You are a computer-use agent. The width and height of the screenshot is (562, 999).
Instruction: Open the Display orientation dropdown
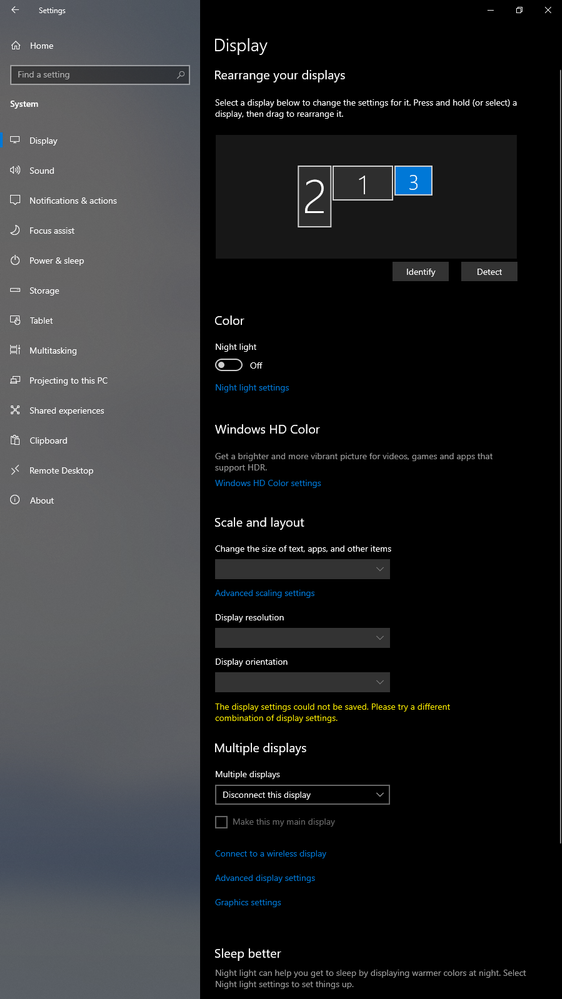tap(302, 682)
